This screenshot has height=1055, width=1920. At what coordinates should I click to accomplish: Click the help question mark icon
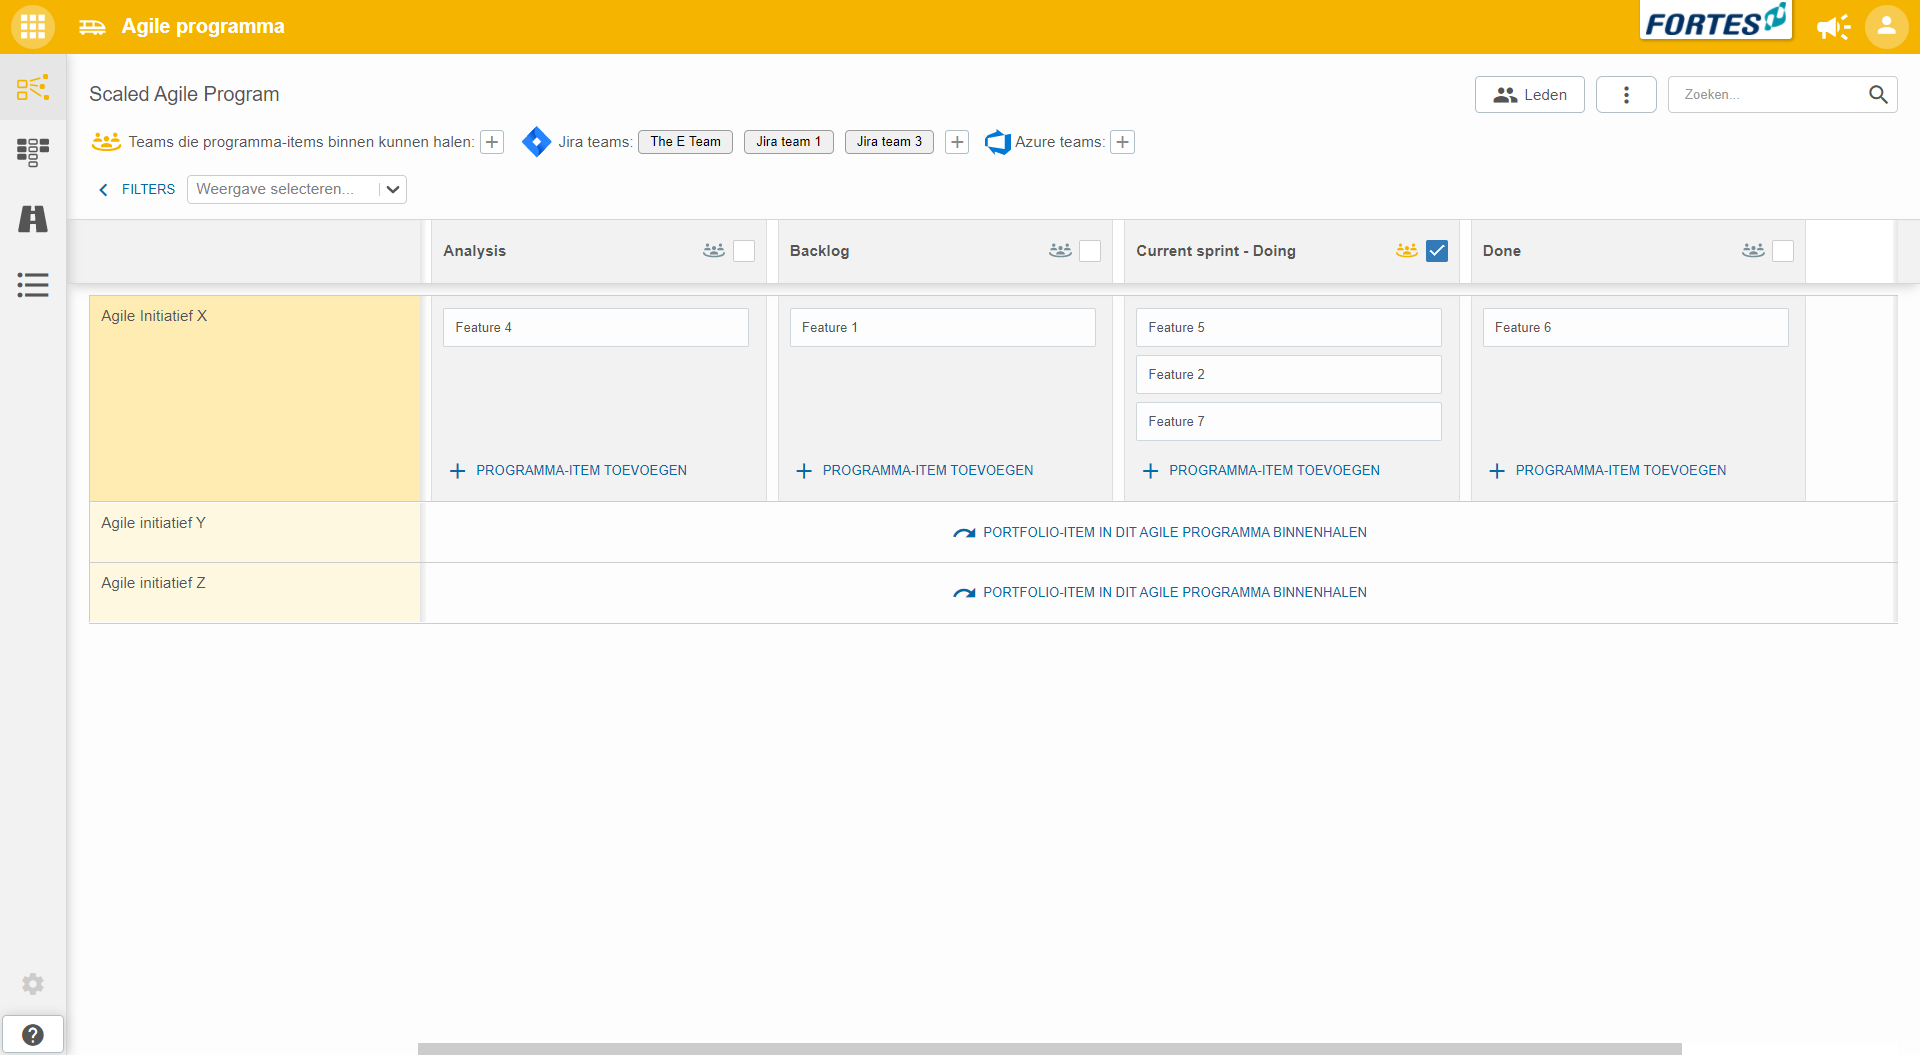pyautogui.click(x=33, y=1035)
